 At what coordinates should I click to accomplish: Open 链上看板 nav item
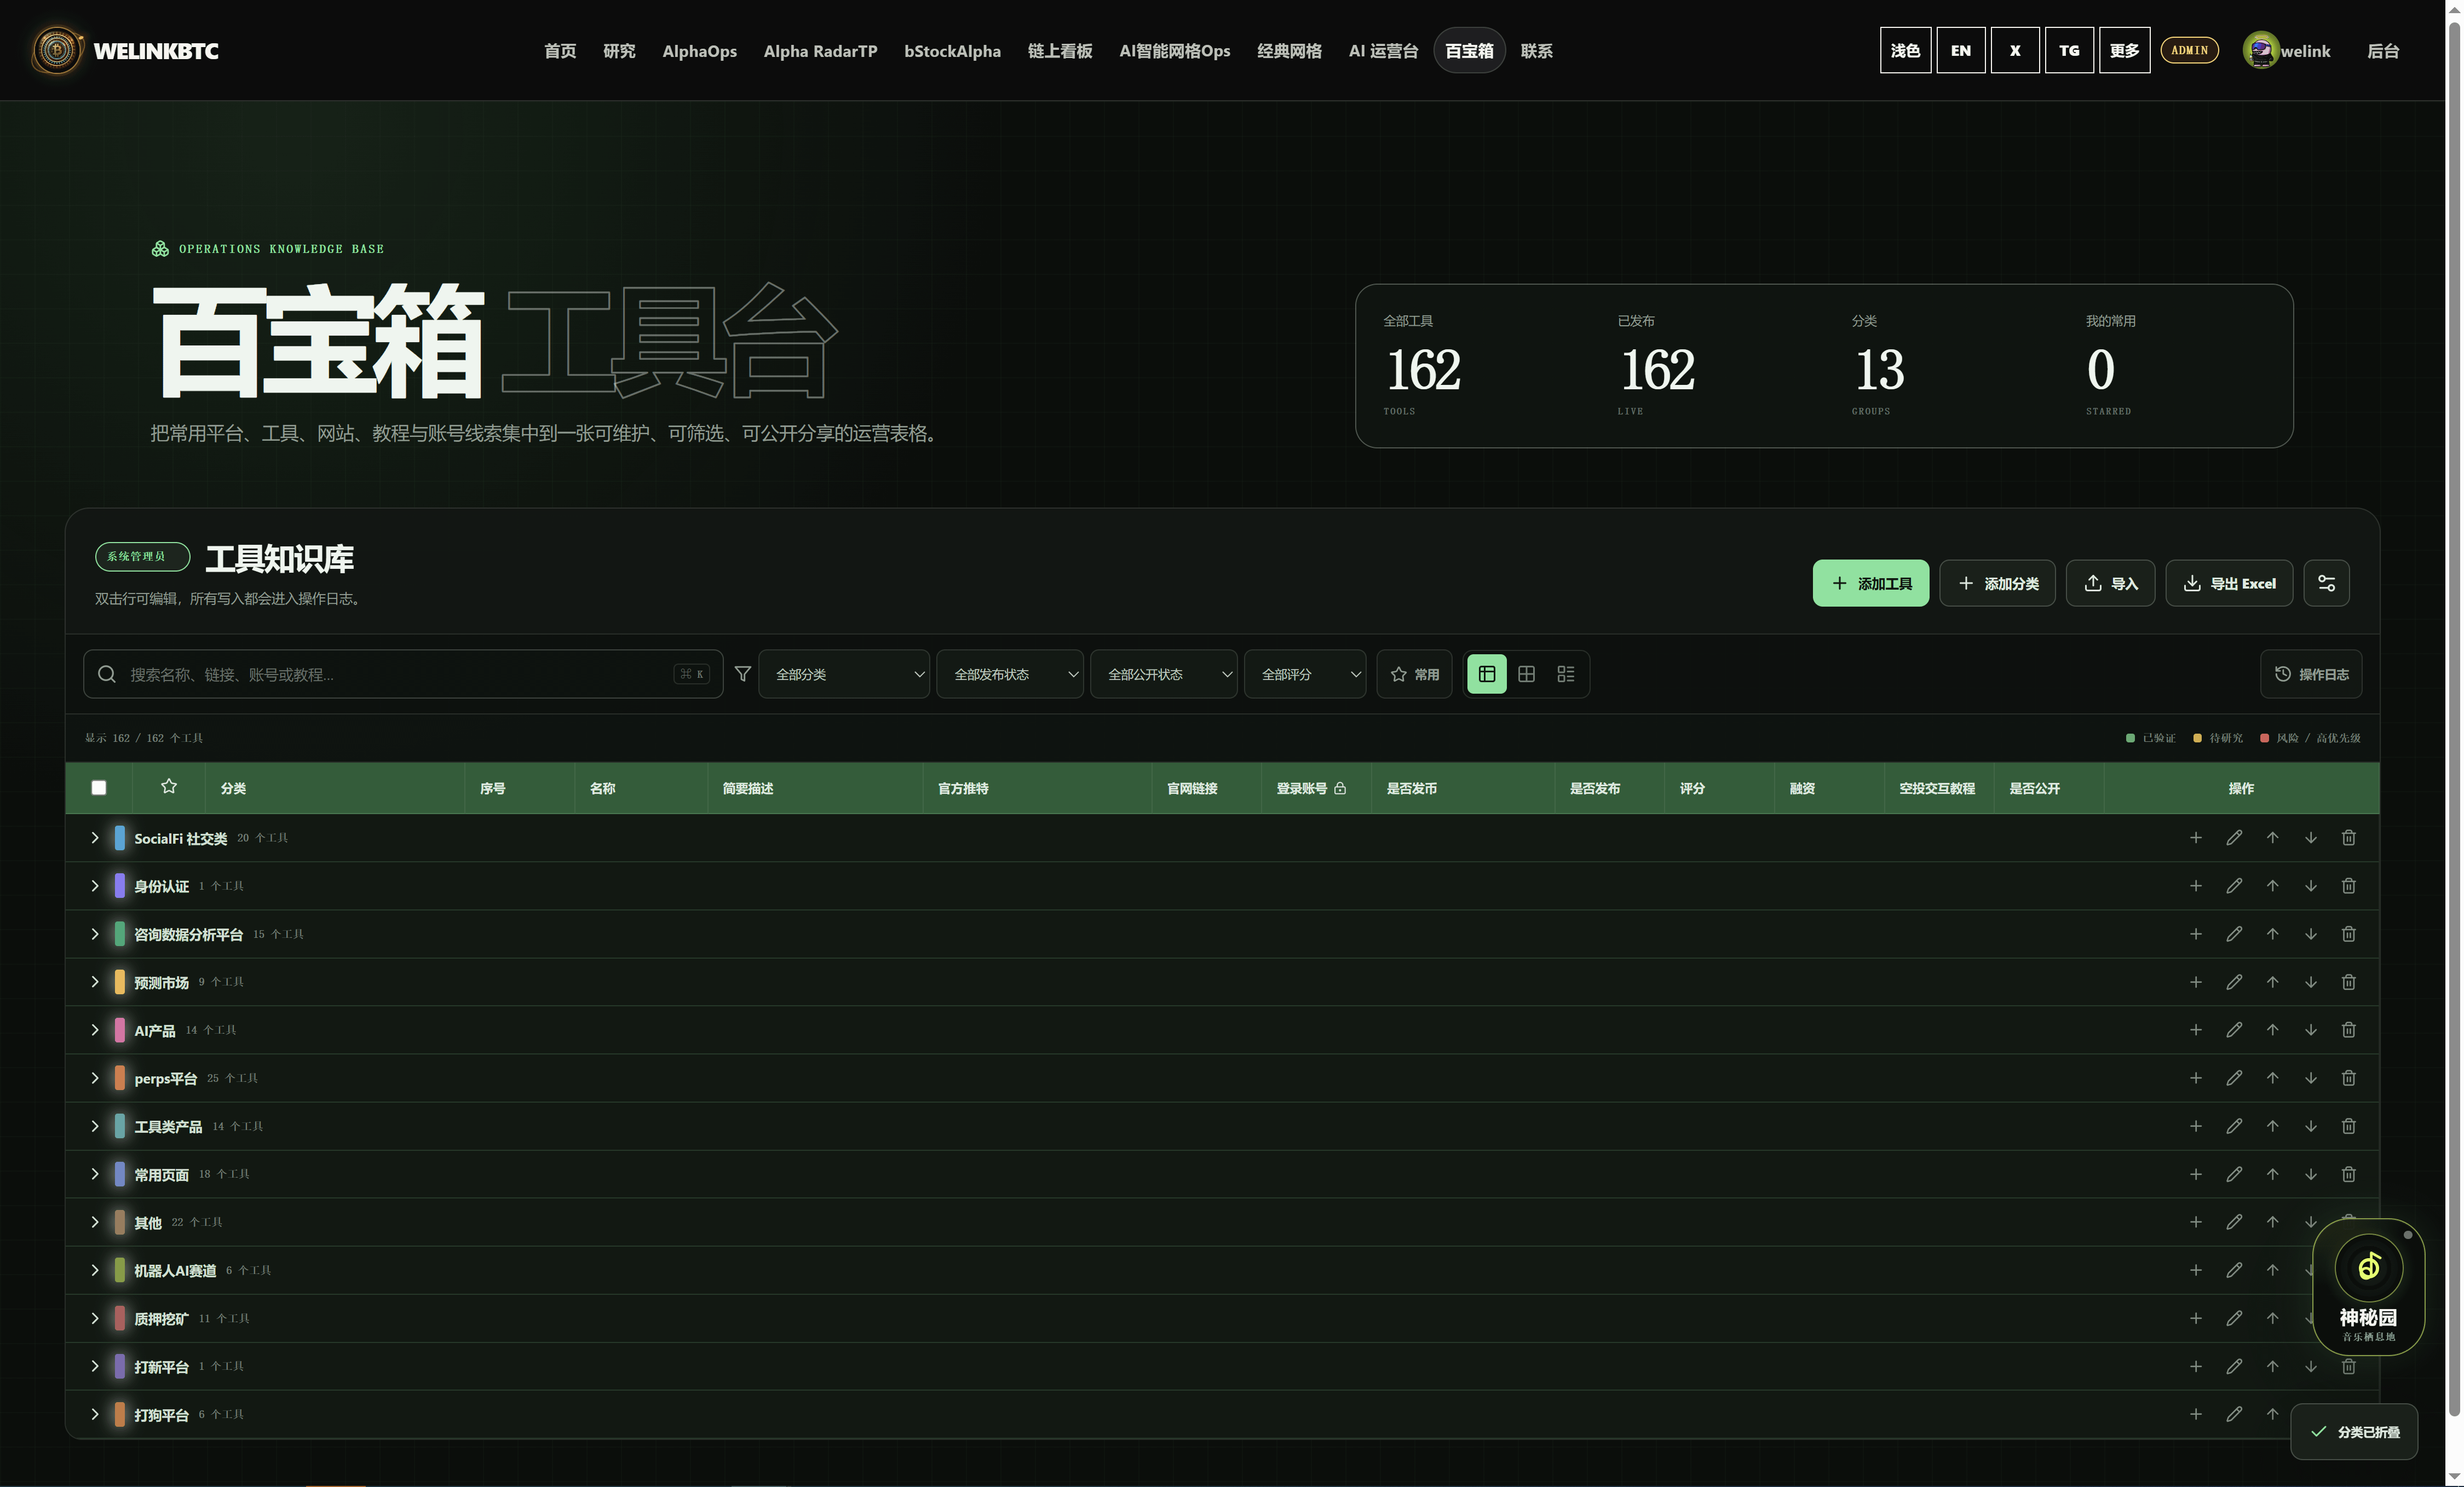1060,50
